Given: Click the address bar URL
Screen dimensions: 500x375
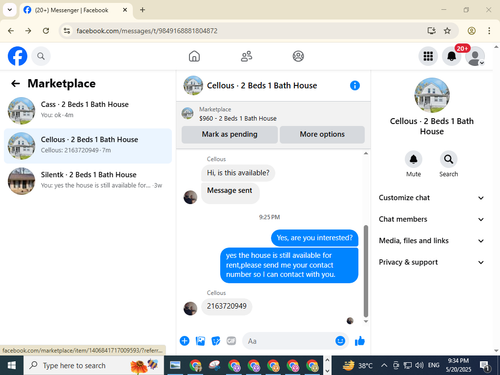Looking at the screenshot, I should [147, 31].
